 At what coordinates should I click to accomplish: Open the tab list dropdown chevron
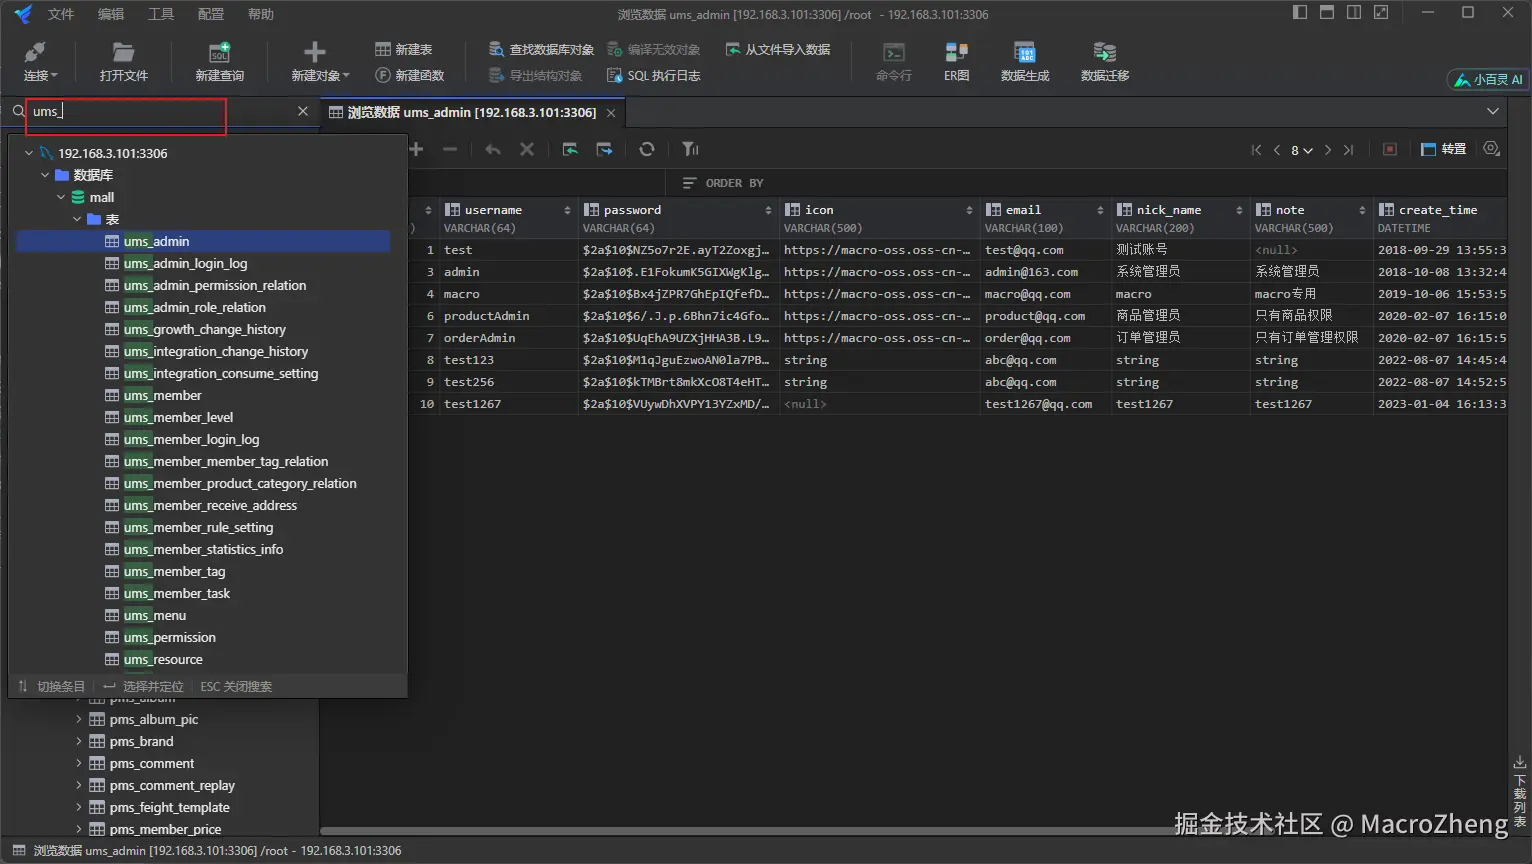coord(1493,111)
